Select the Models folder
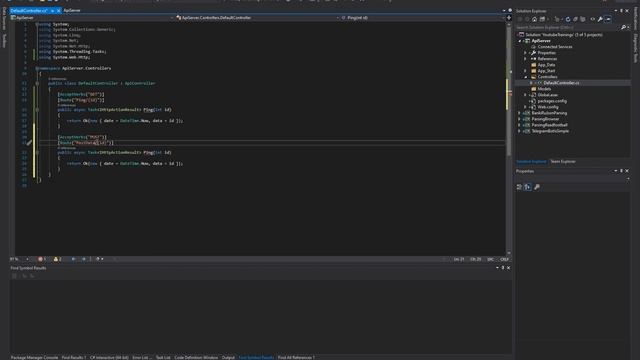 [x=544, y=89]
